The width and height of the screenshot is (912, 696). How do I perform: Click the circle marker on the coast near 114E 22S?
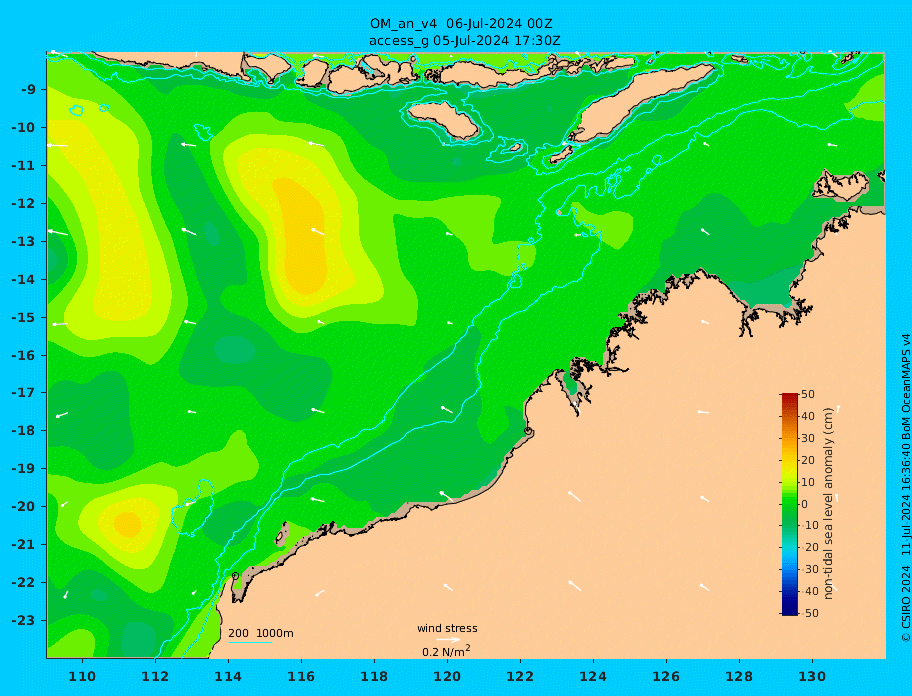pos(235,576)
